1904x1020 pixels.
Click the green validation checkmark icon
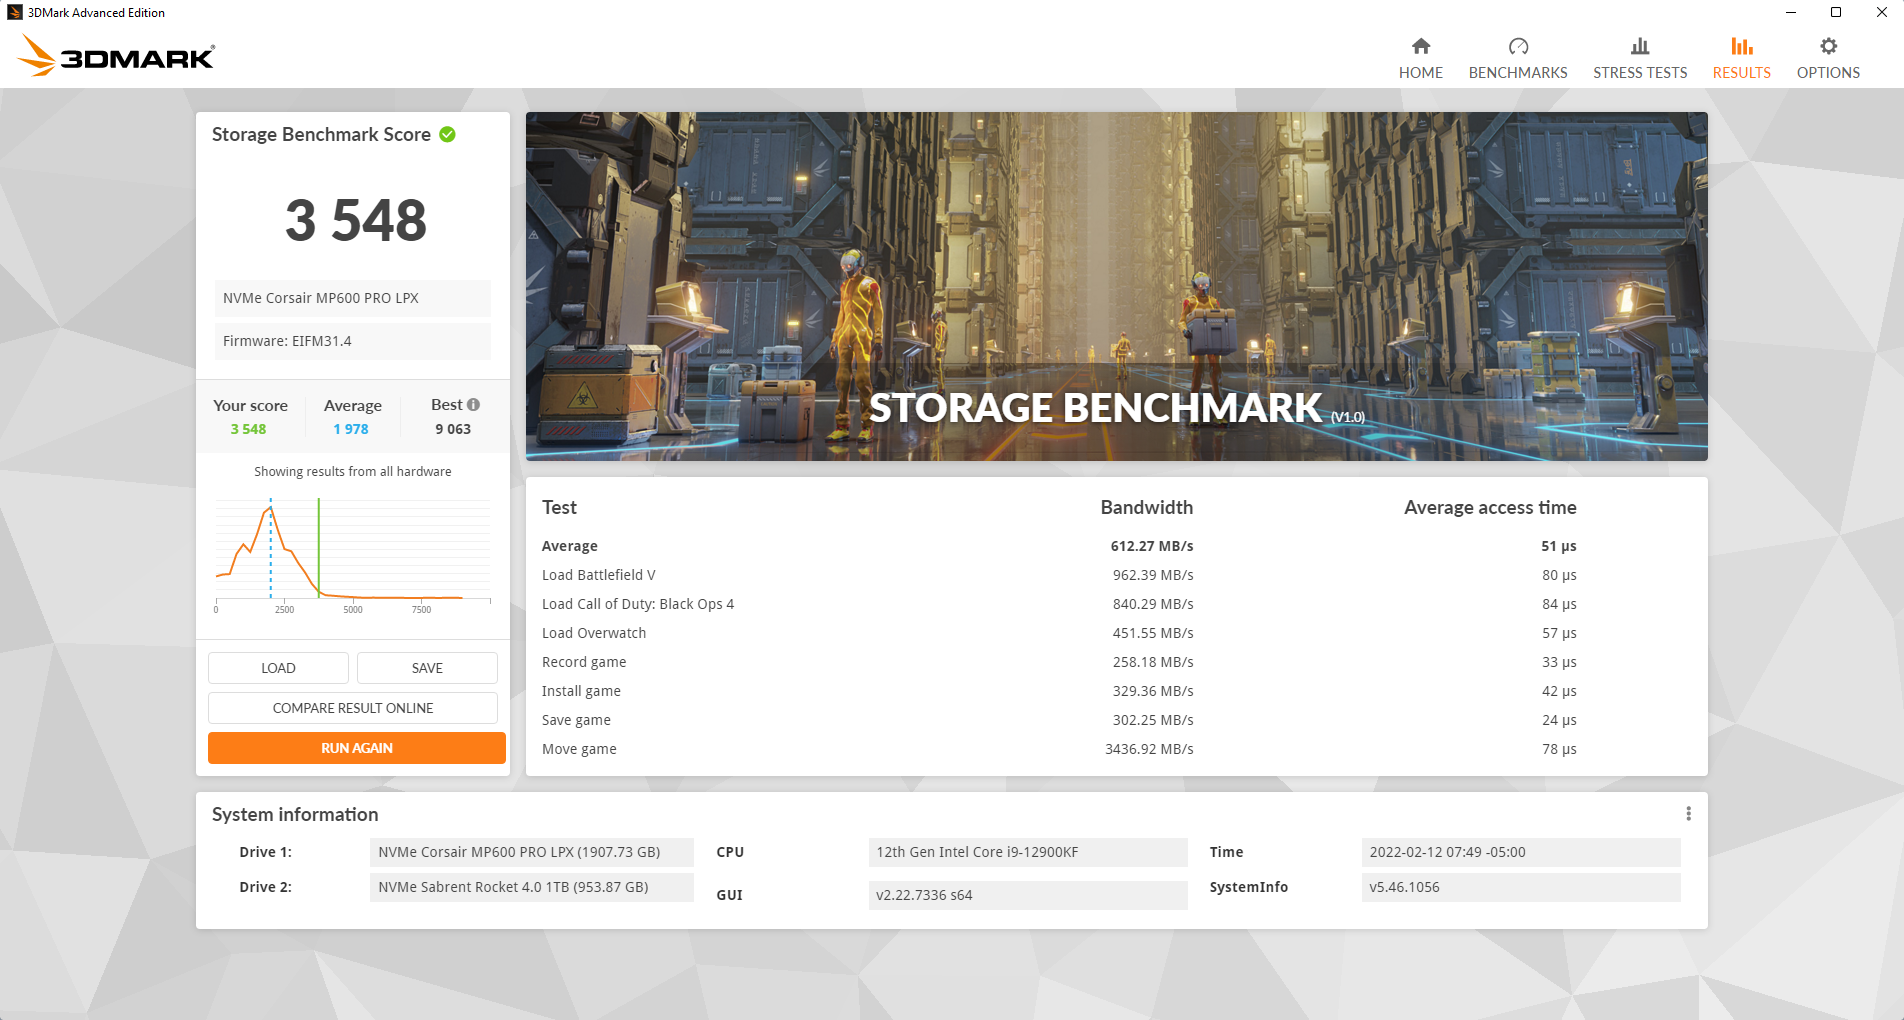tap(447, 134)
